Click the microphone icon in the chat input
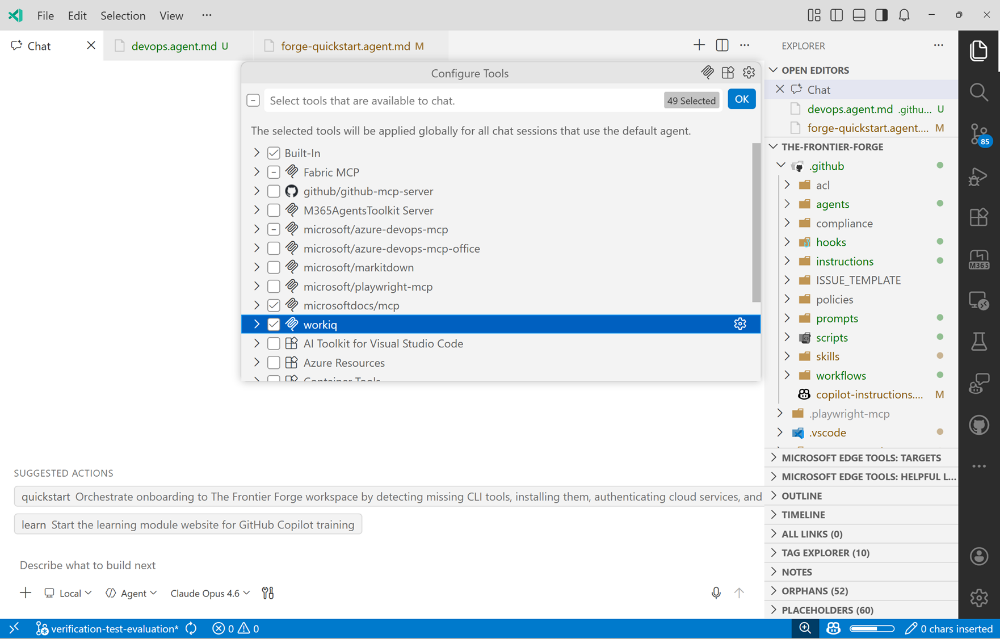The height and width of the screenshot is (639, 1000). 715,592
